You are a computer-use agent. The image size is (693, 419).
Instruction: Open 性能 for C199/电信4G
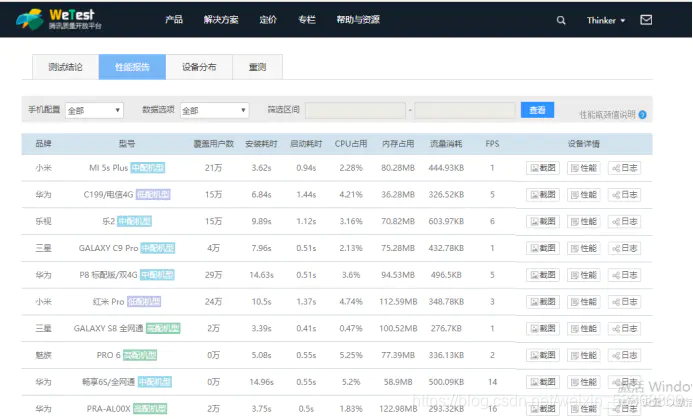584,195
